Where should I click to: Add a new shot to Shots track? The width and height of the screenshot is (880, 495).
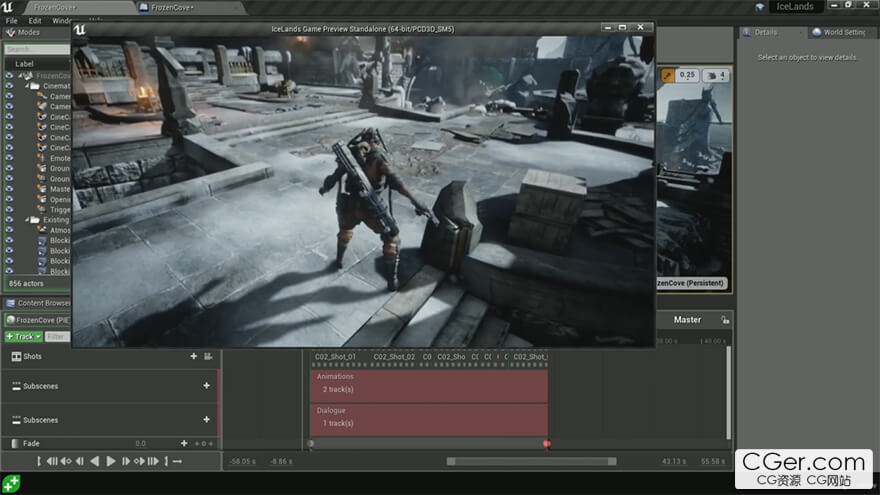(194, 356)
